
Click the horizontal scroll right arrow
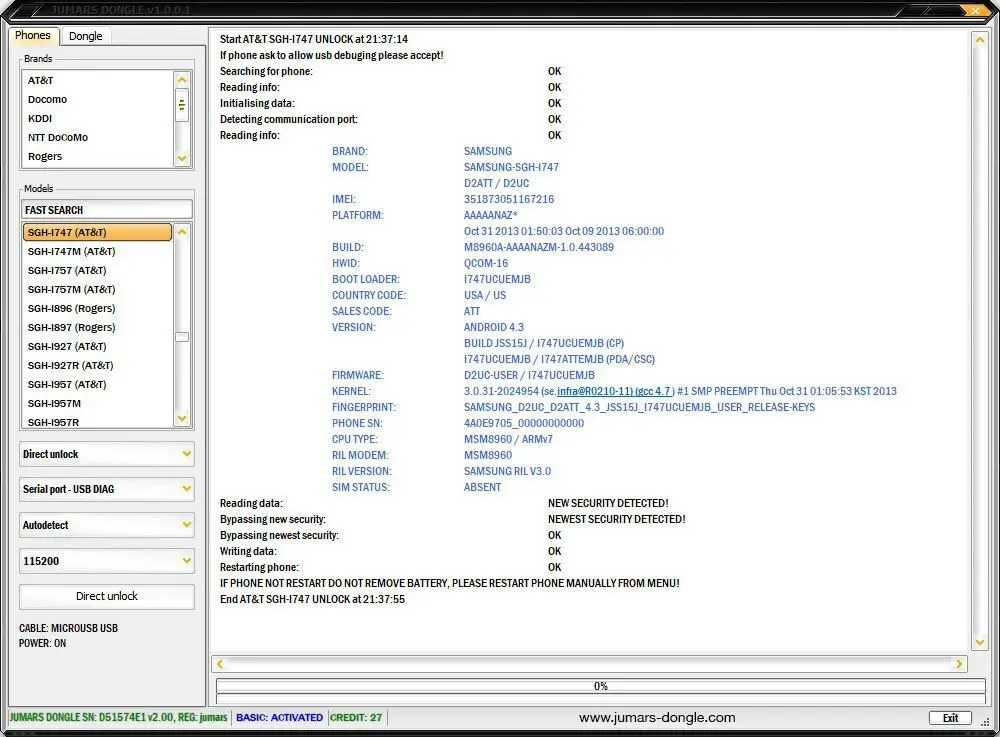[x=959, y=664]
